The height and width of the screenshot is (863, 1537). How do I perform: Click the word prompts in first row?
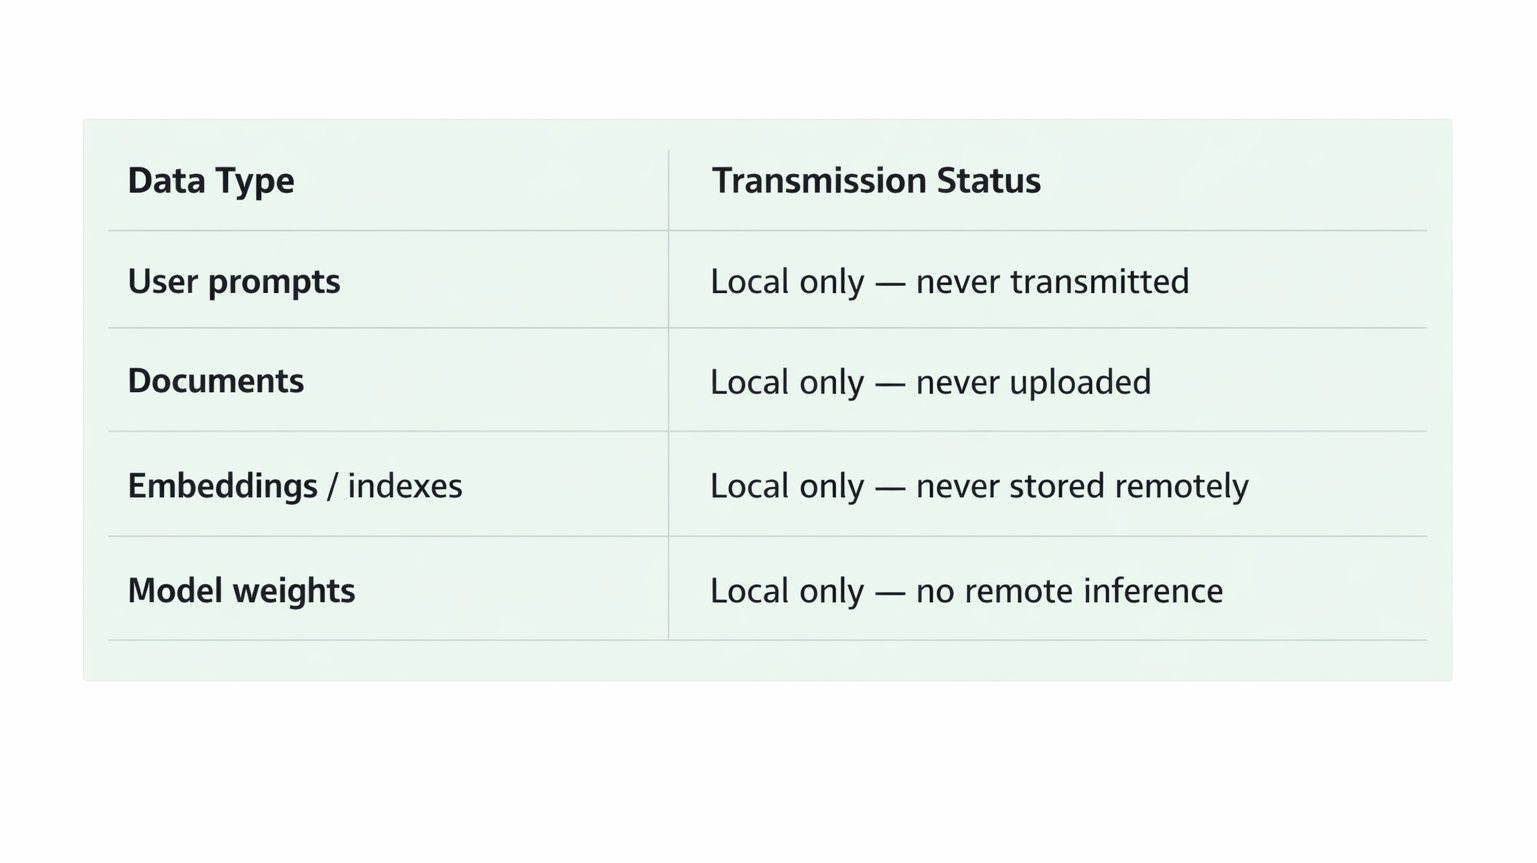coord(274,283)
